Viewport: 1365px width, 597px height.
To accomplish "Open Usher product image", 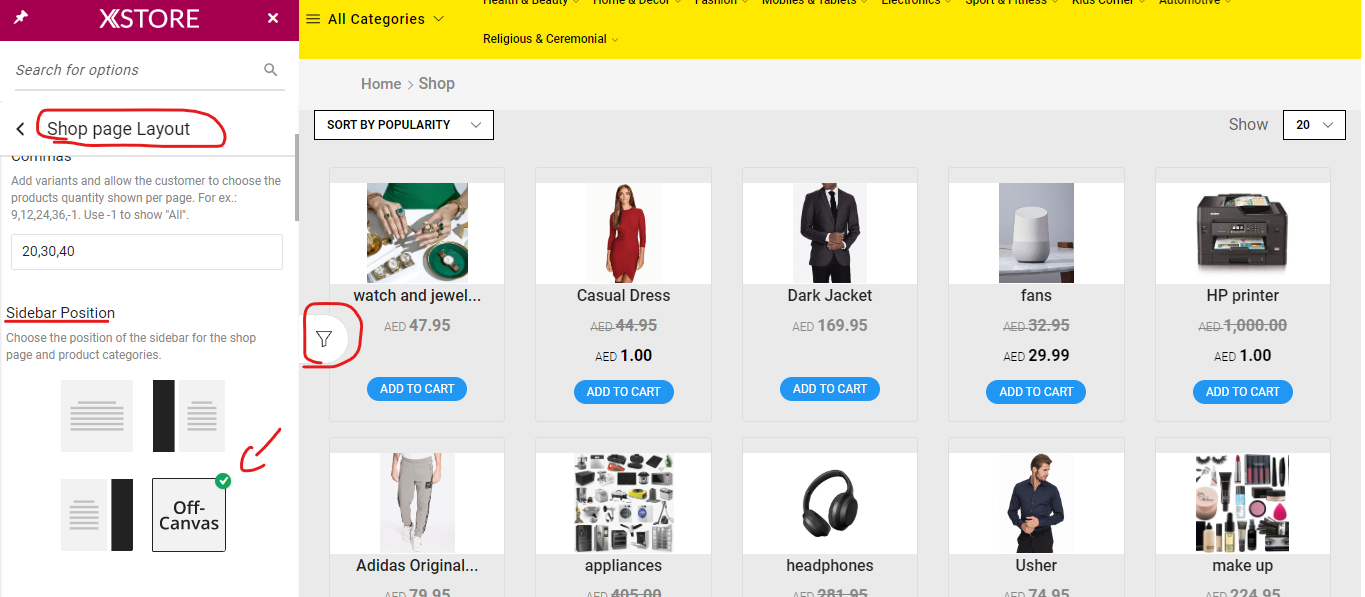I will [1036, 503].
